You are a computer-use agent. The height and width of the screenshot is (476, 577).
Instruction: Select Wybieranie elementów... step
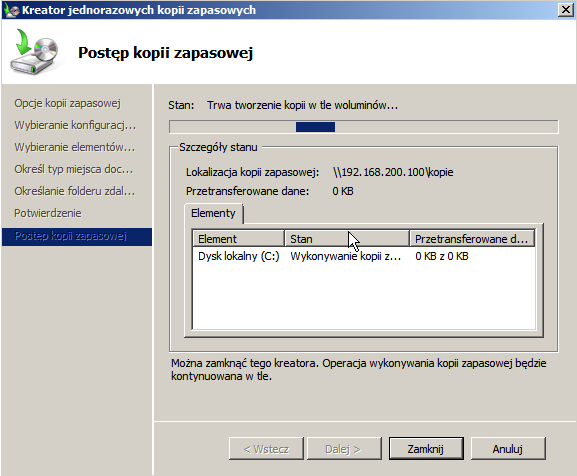(x=75, y=147)
